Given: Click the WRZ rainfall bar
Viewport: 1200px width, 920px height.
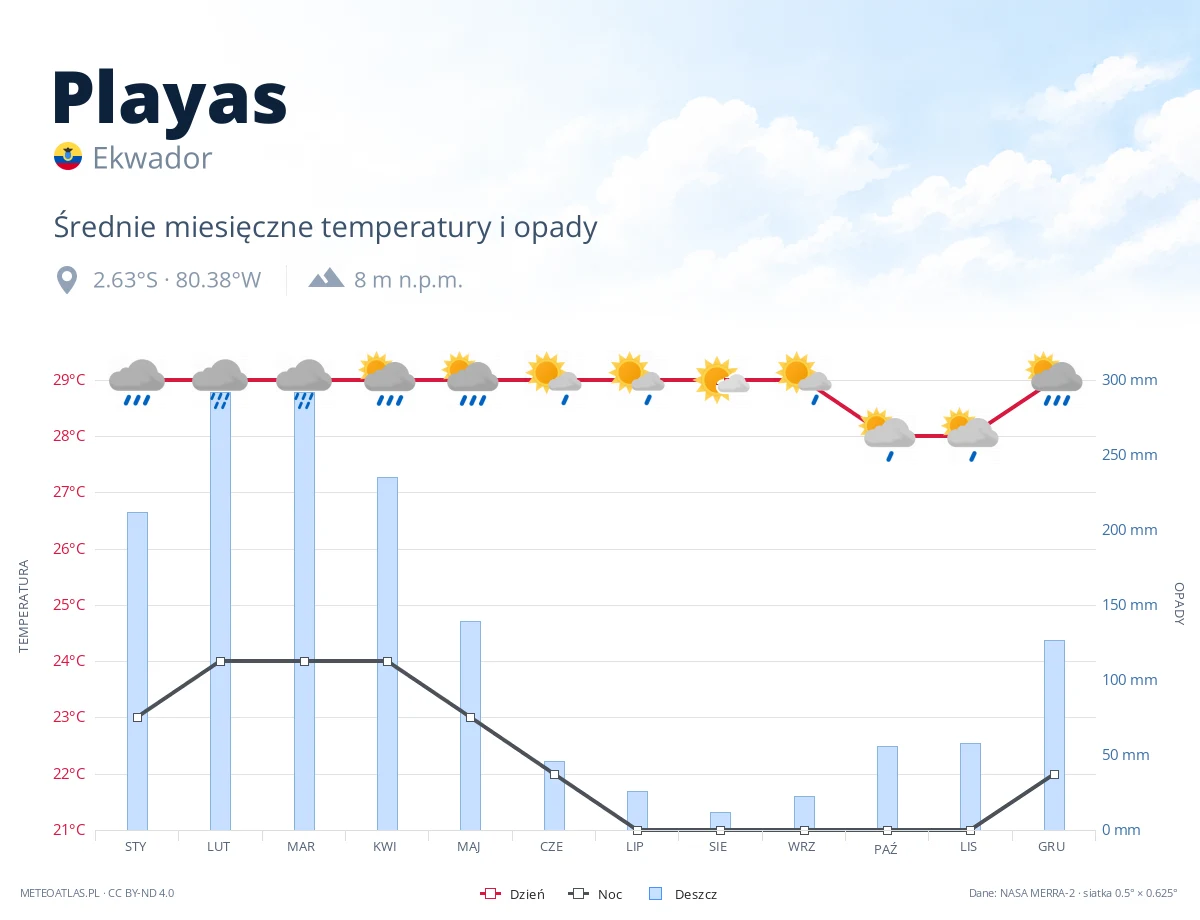Looking at the screenshot, I should [804, 813].
